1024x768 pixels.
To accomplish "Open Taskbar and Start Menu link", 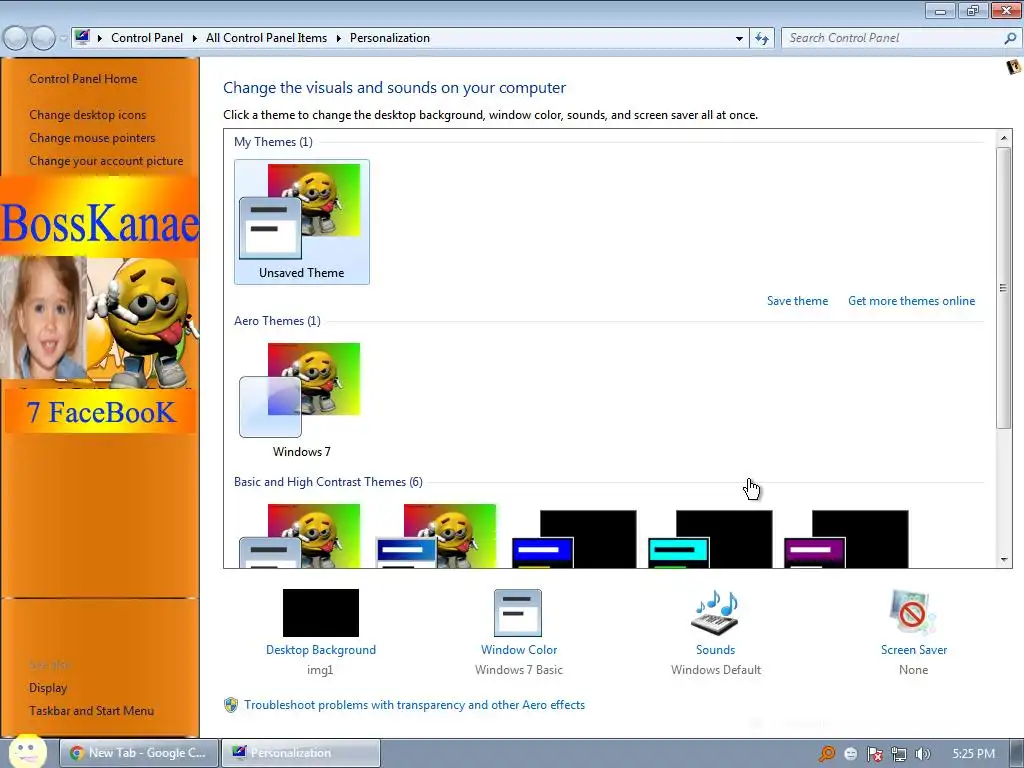I will [91, 711].
